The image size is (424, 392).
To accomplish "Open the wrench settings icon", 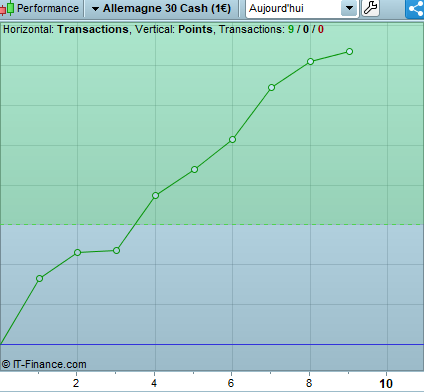I will click(370, 8).
